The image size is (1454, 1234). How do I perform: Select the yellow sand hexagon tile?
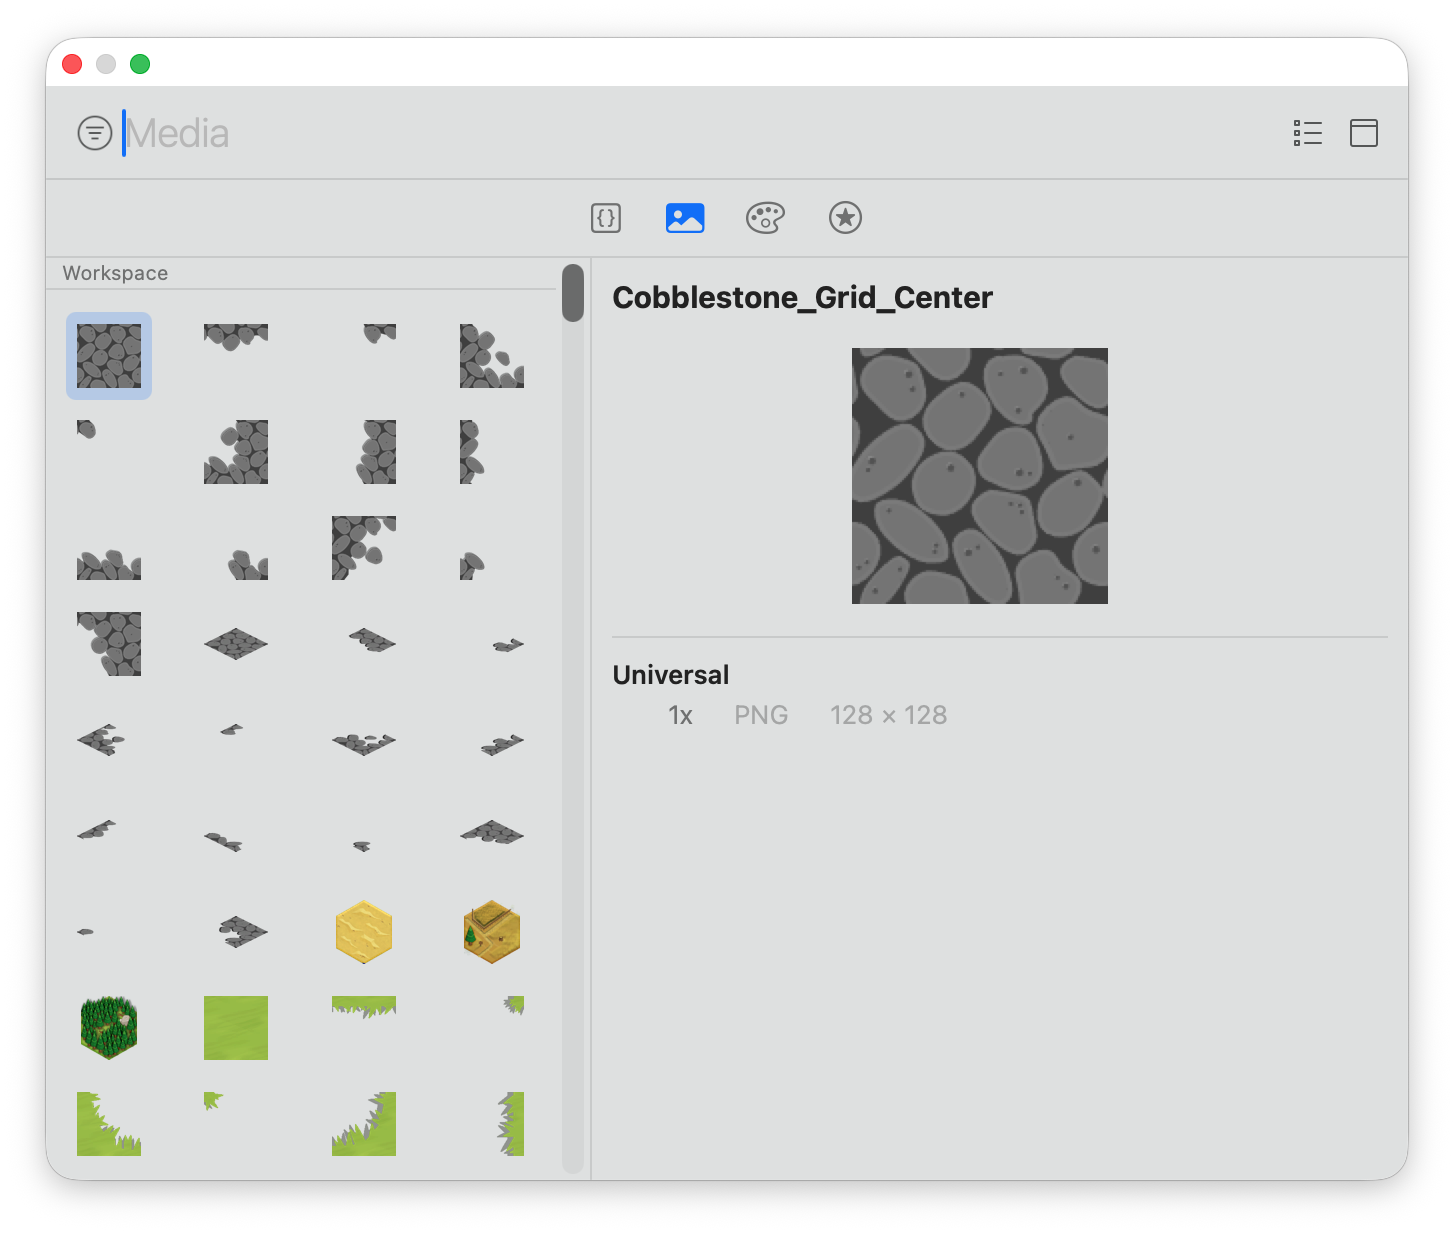click(x=364, y=932)
